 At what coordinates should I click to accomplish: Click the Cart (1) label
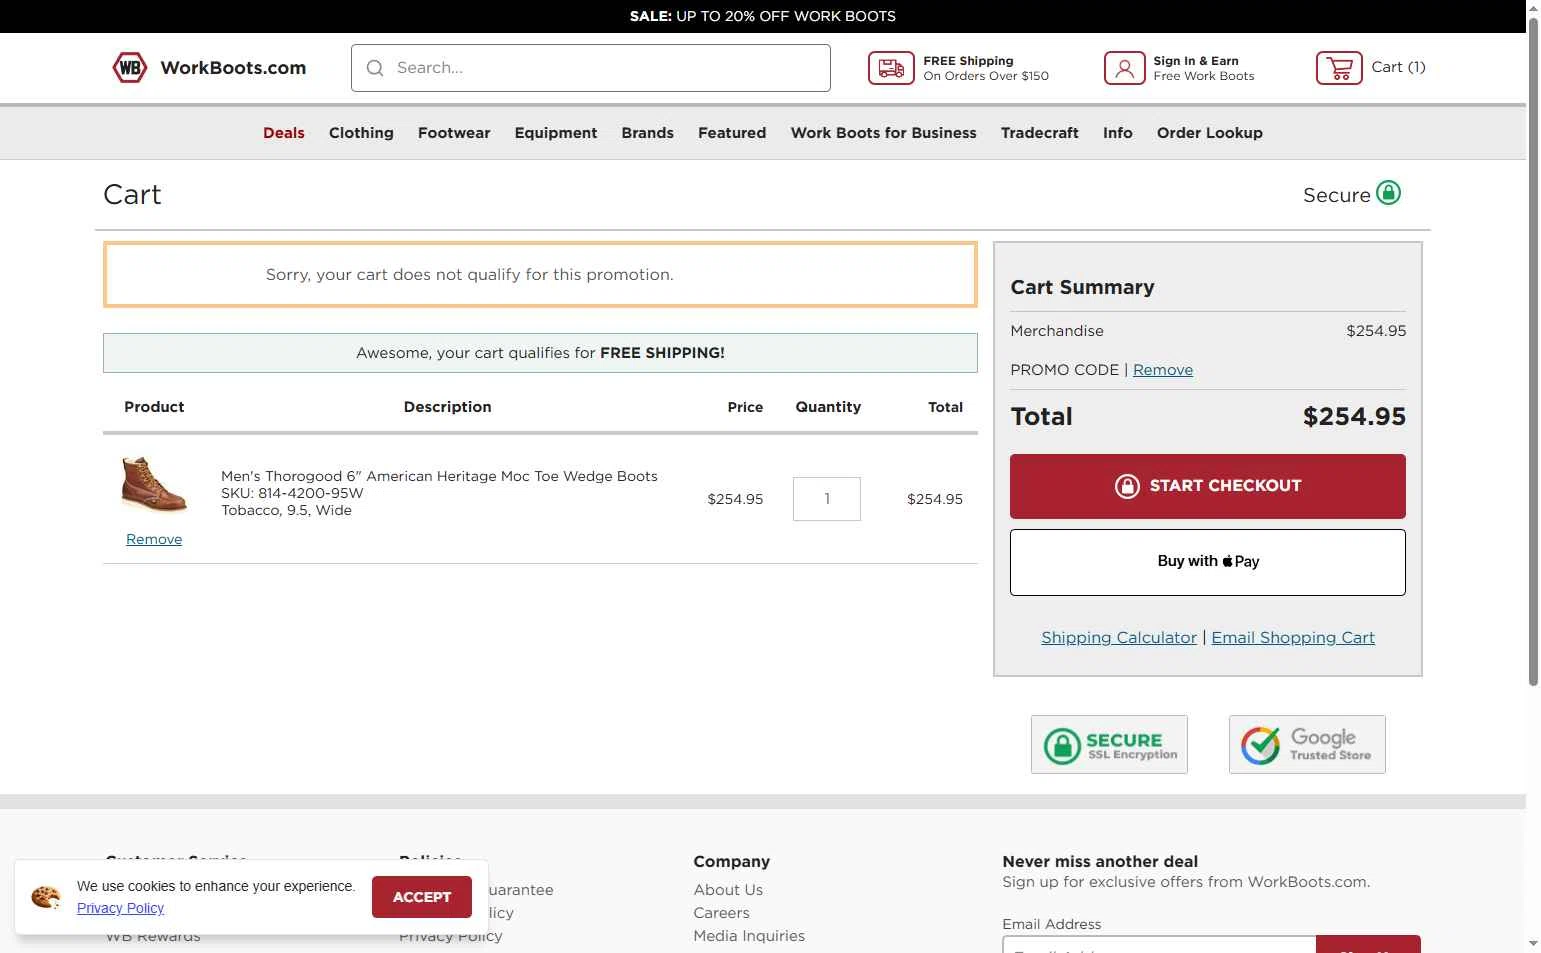coord(1398,67)
